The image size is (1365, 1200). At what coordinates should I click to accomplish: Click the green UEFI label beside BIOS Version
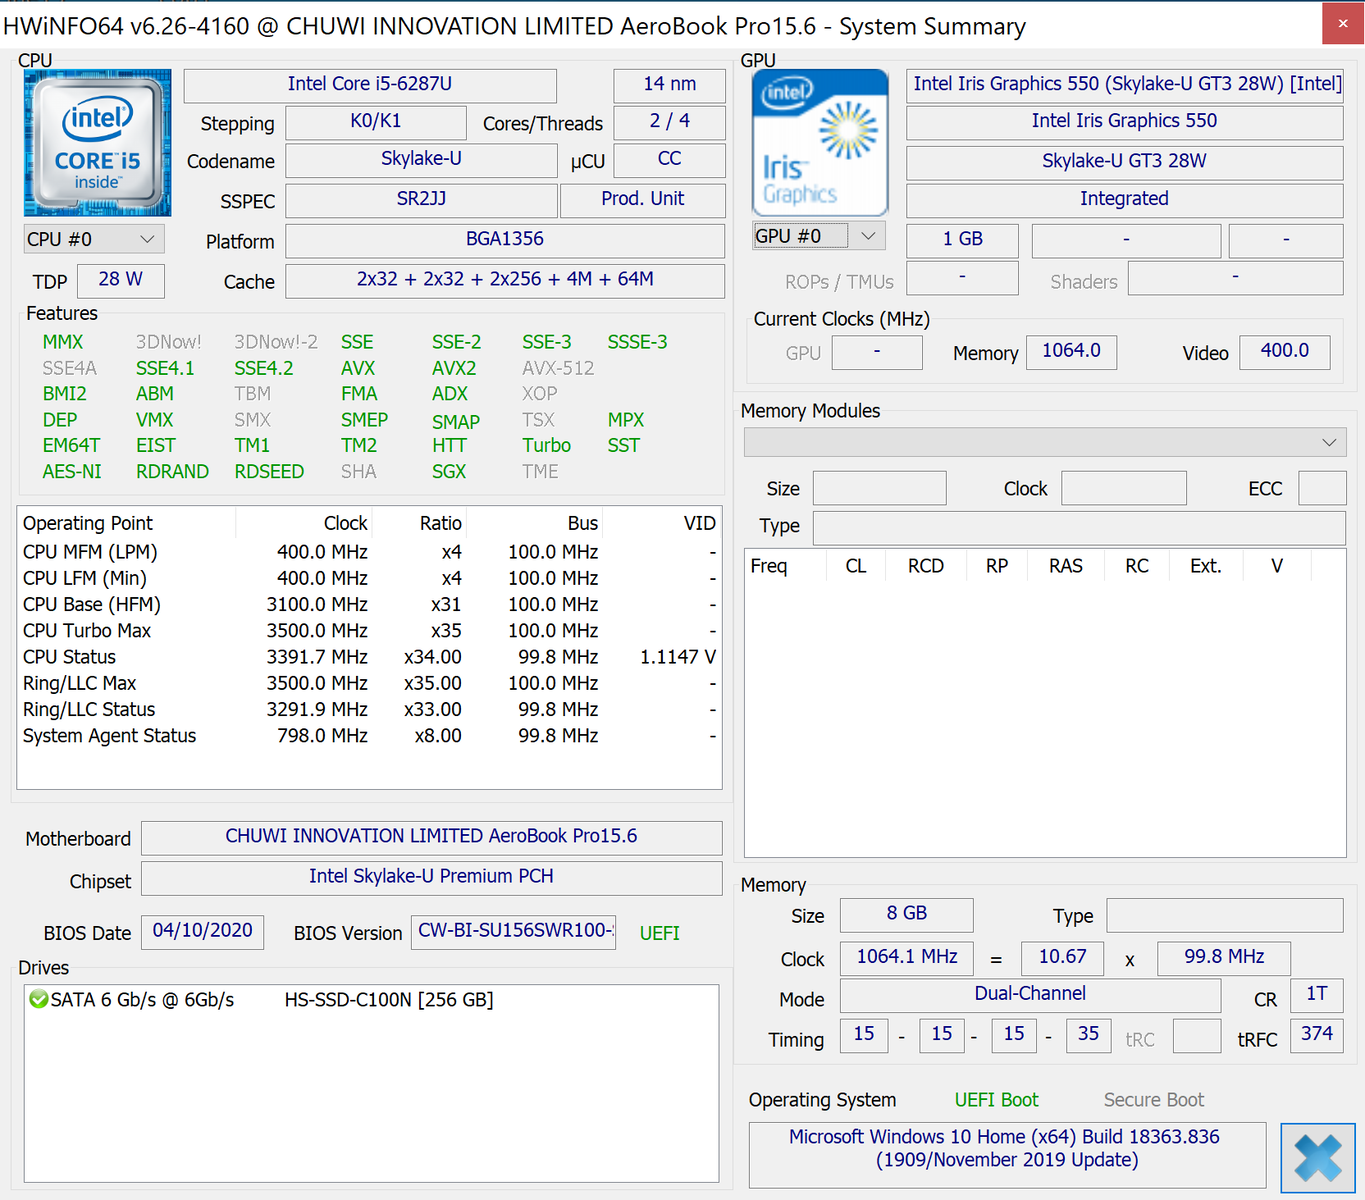click(659, 933)
